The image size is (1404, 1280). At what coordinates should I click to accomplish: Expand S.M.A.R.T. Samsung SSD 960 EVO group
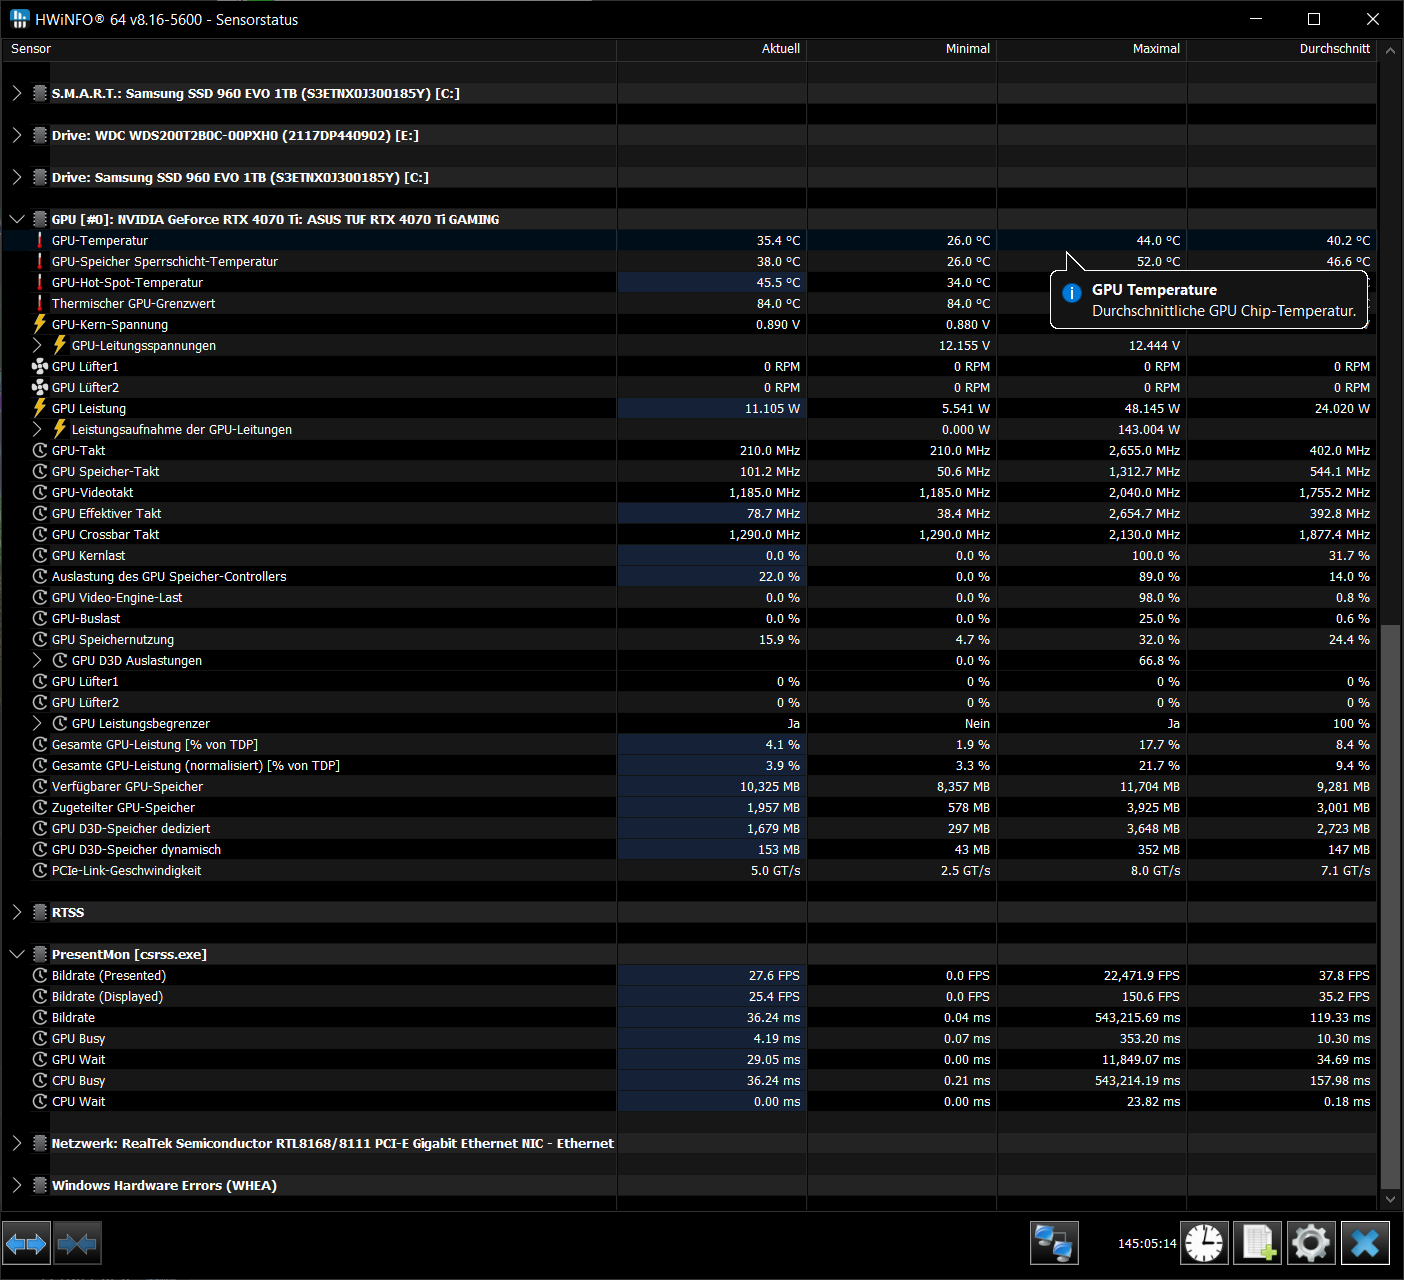pos(17,94)
